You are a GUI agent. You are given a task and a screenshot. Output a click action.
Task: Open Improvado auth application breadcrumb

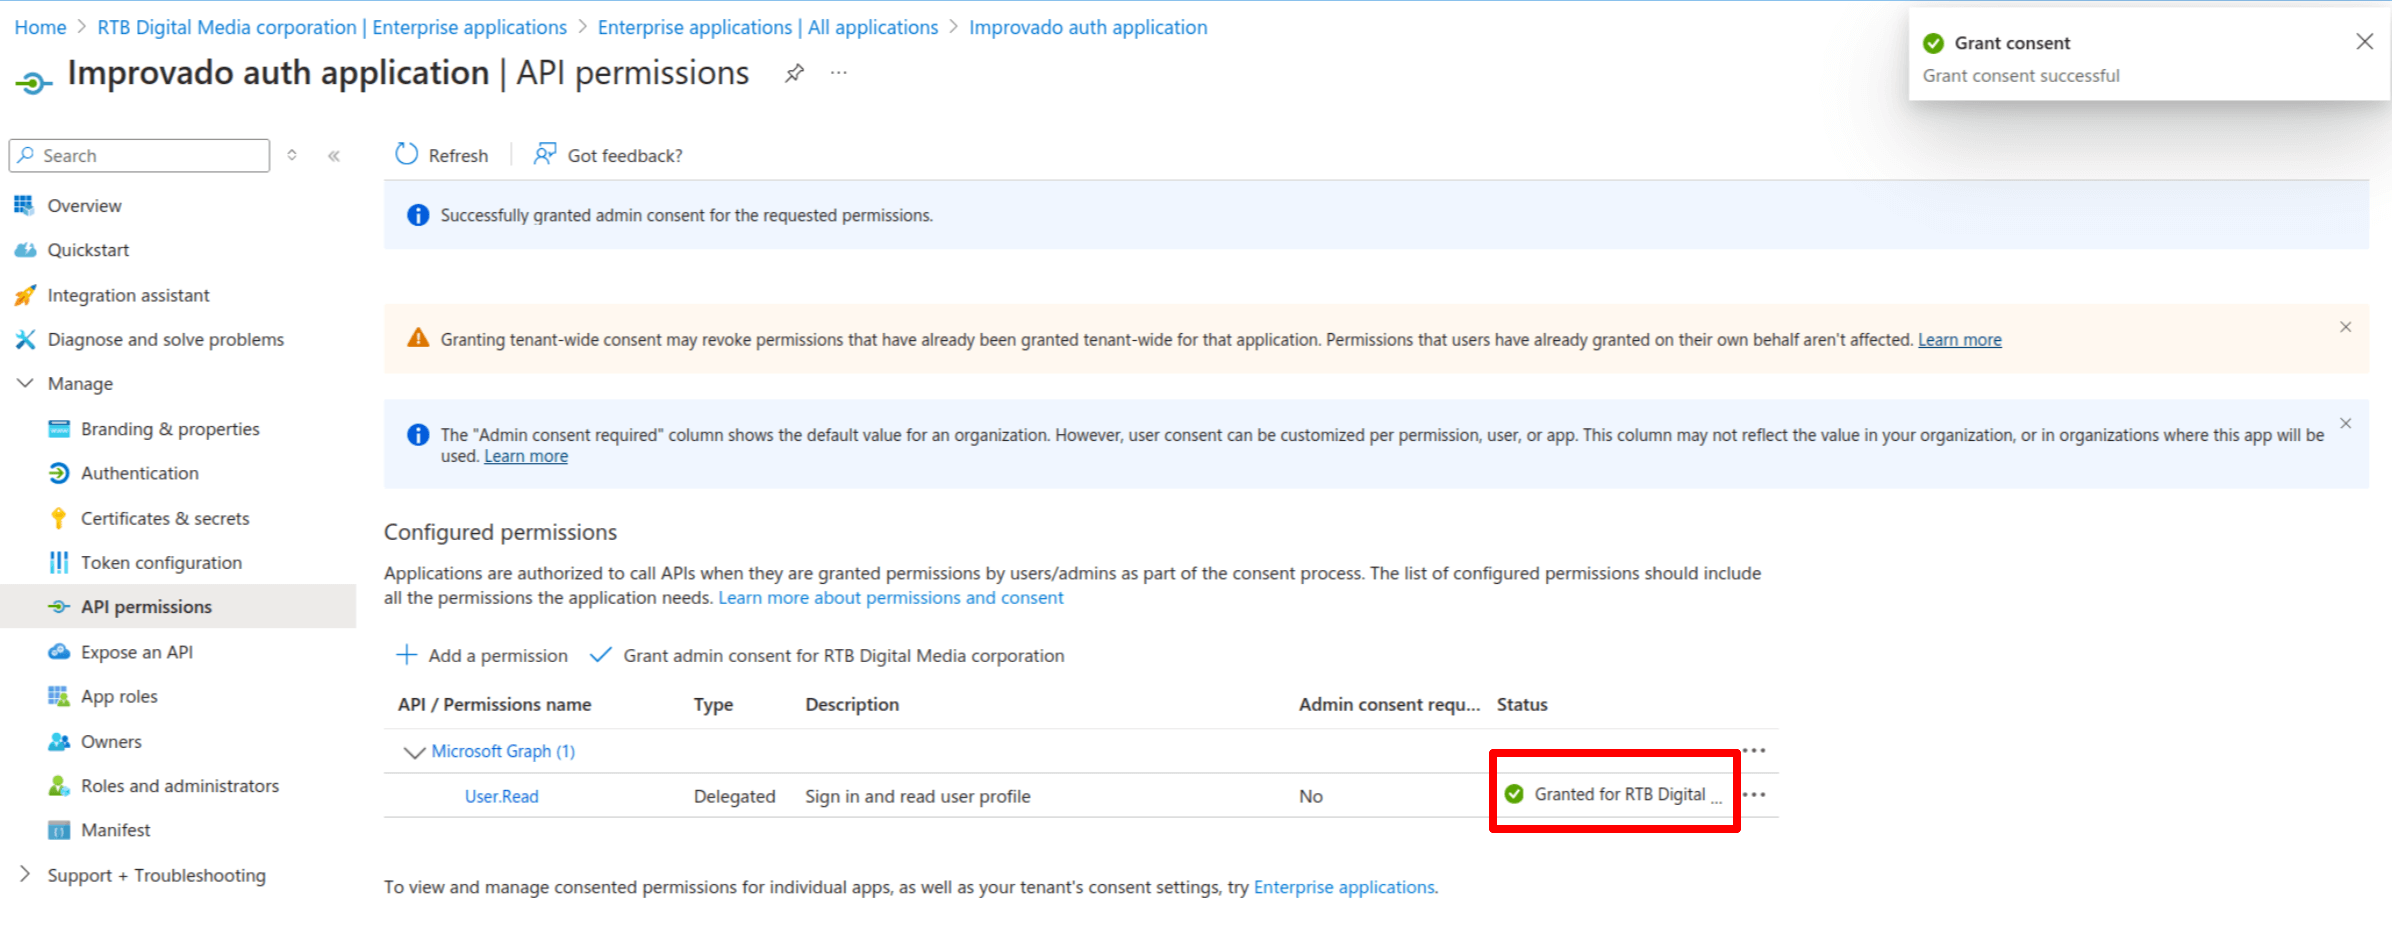coord(1088,27)
